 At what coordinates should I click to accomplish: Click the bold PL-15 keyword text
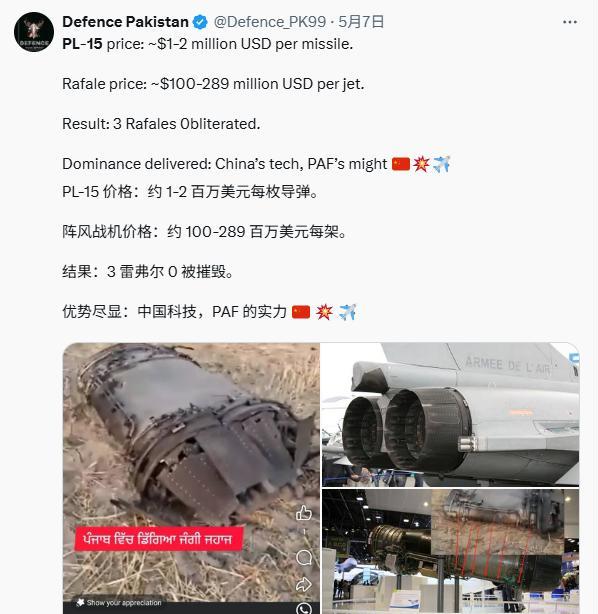pos(82,44)
